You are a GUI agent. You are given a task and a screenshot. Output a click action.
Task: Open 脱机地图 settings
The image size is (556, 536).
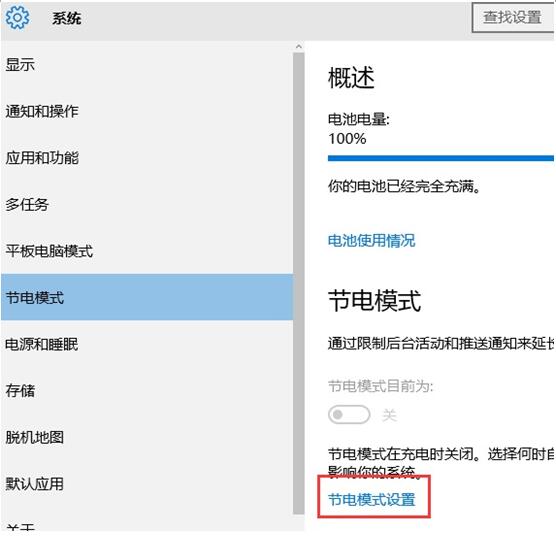point(146,437)
